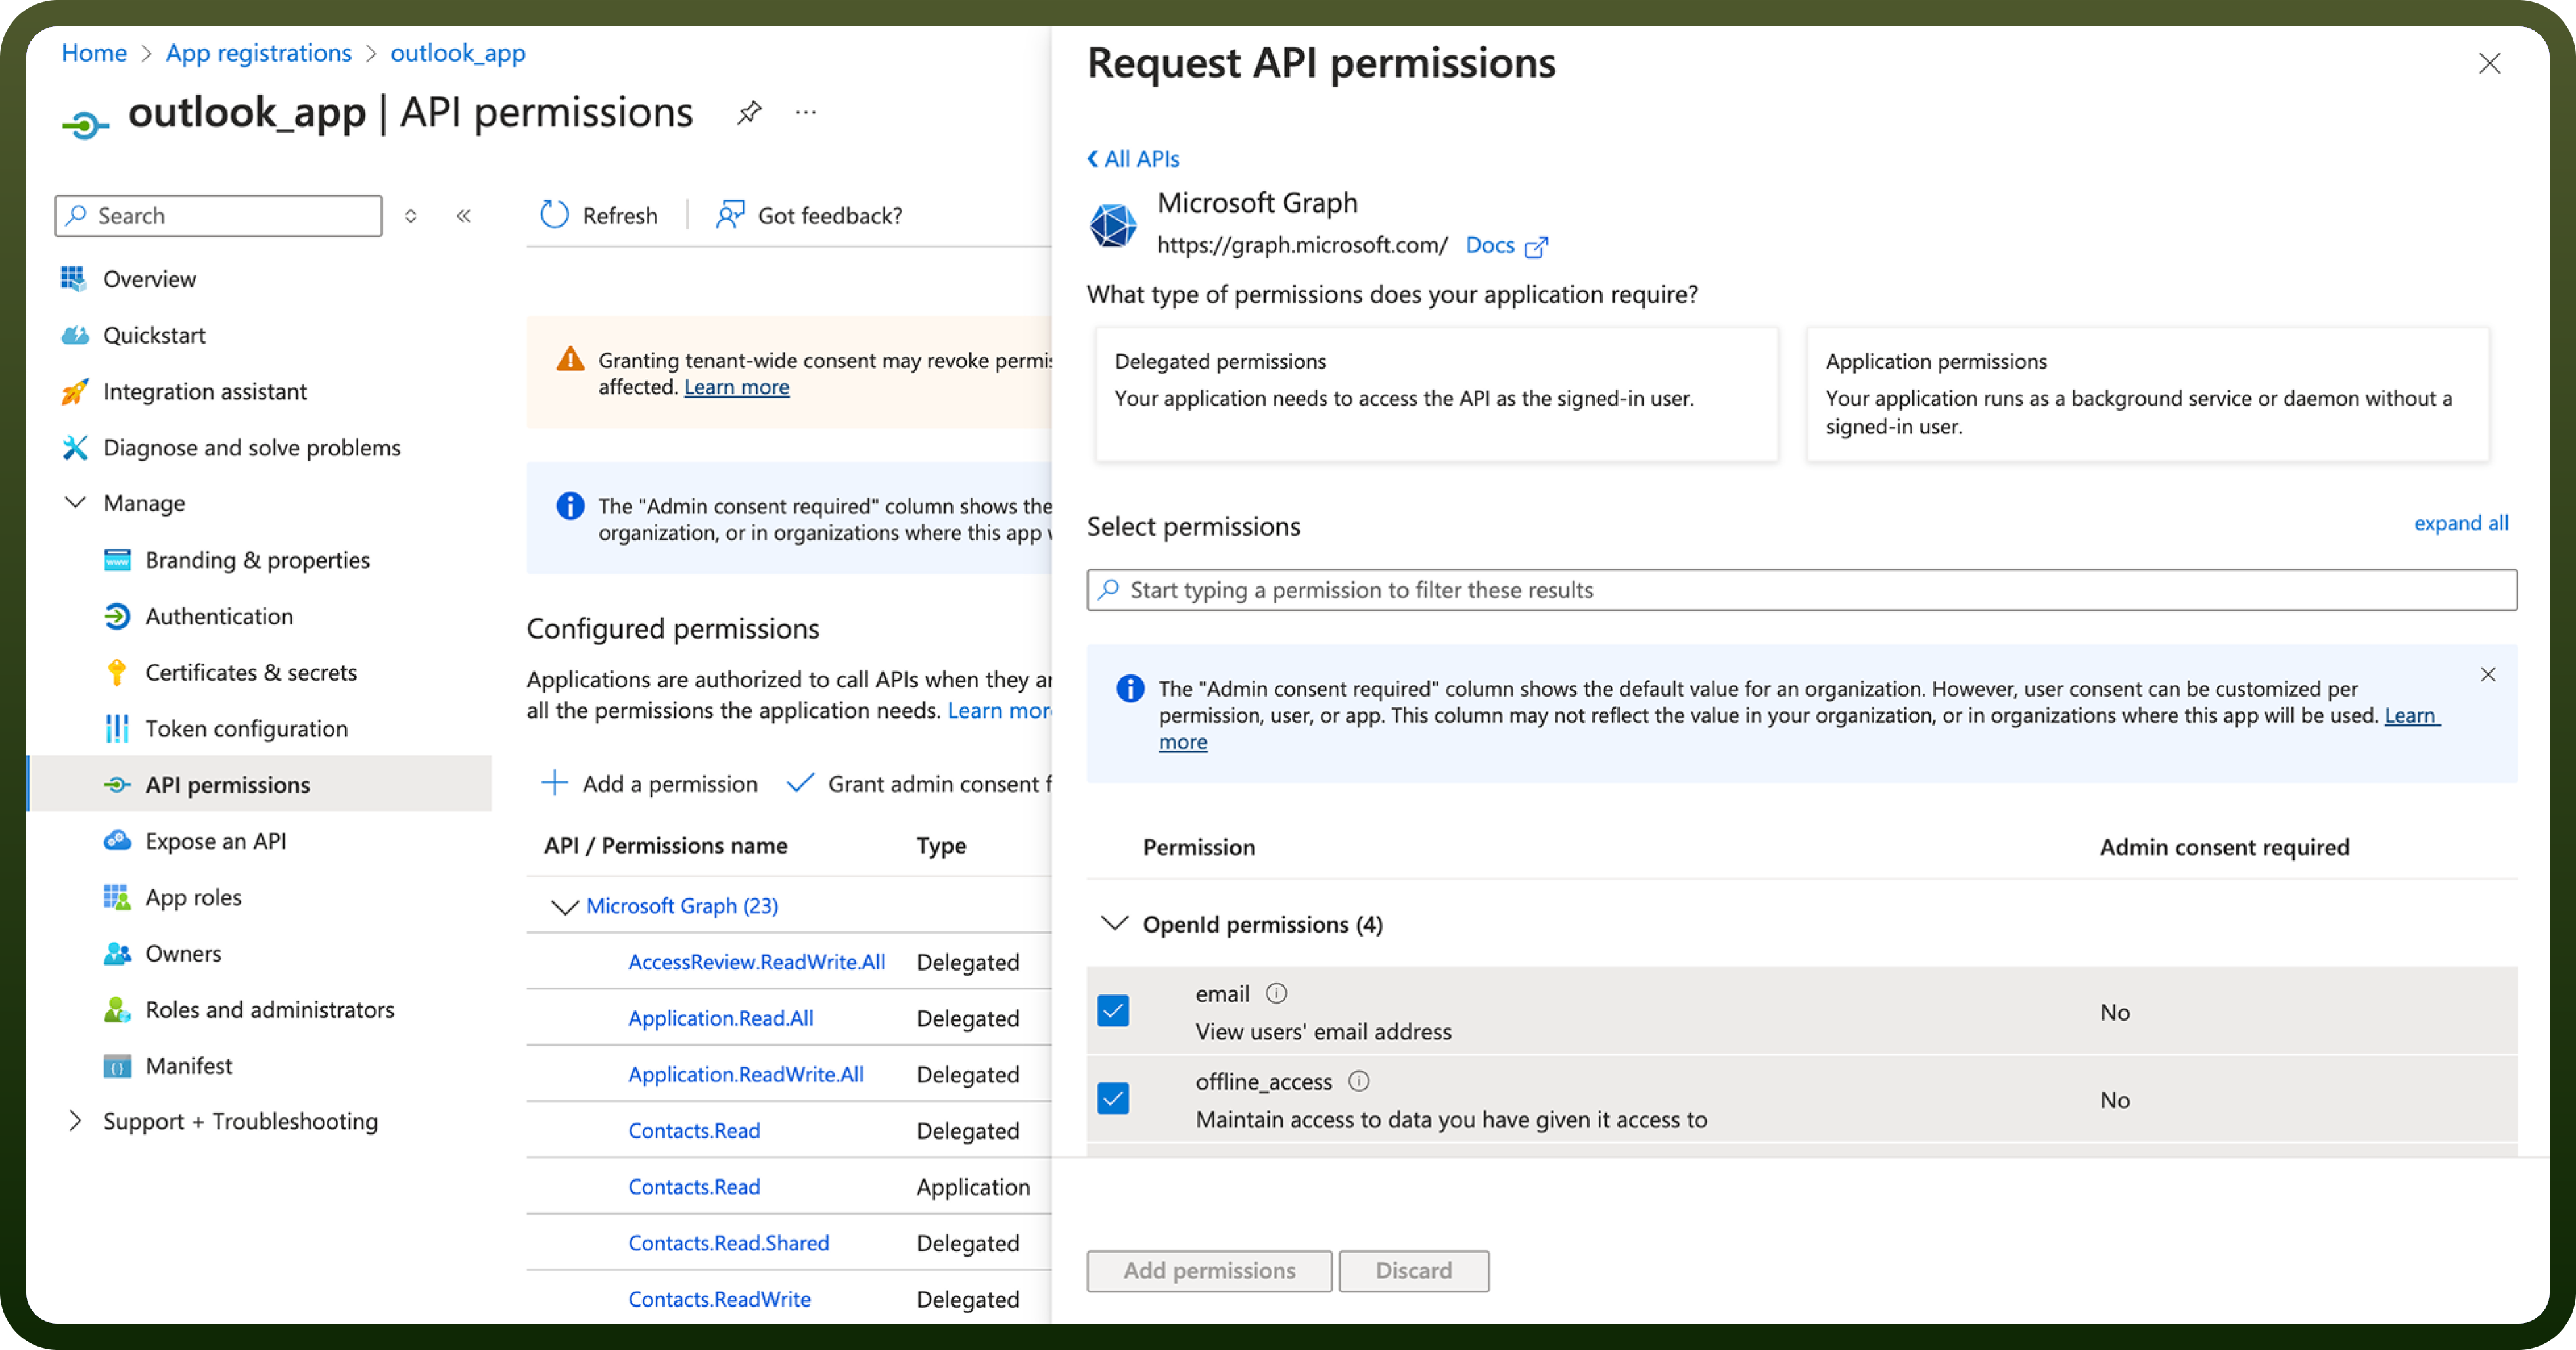Close the Request API permissions panel
The height and width of the screenshot is (1350, 2576).
tap(2489, 63)
